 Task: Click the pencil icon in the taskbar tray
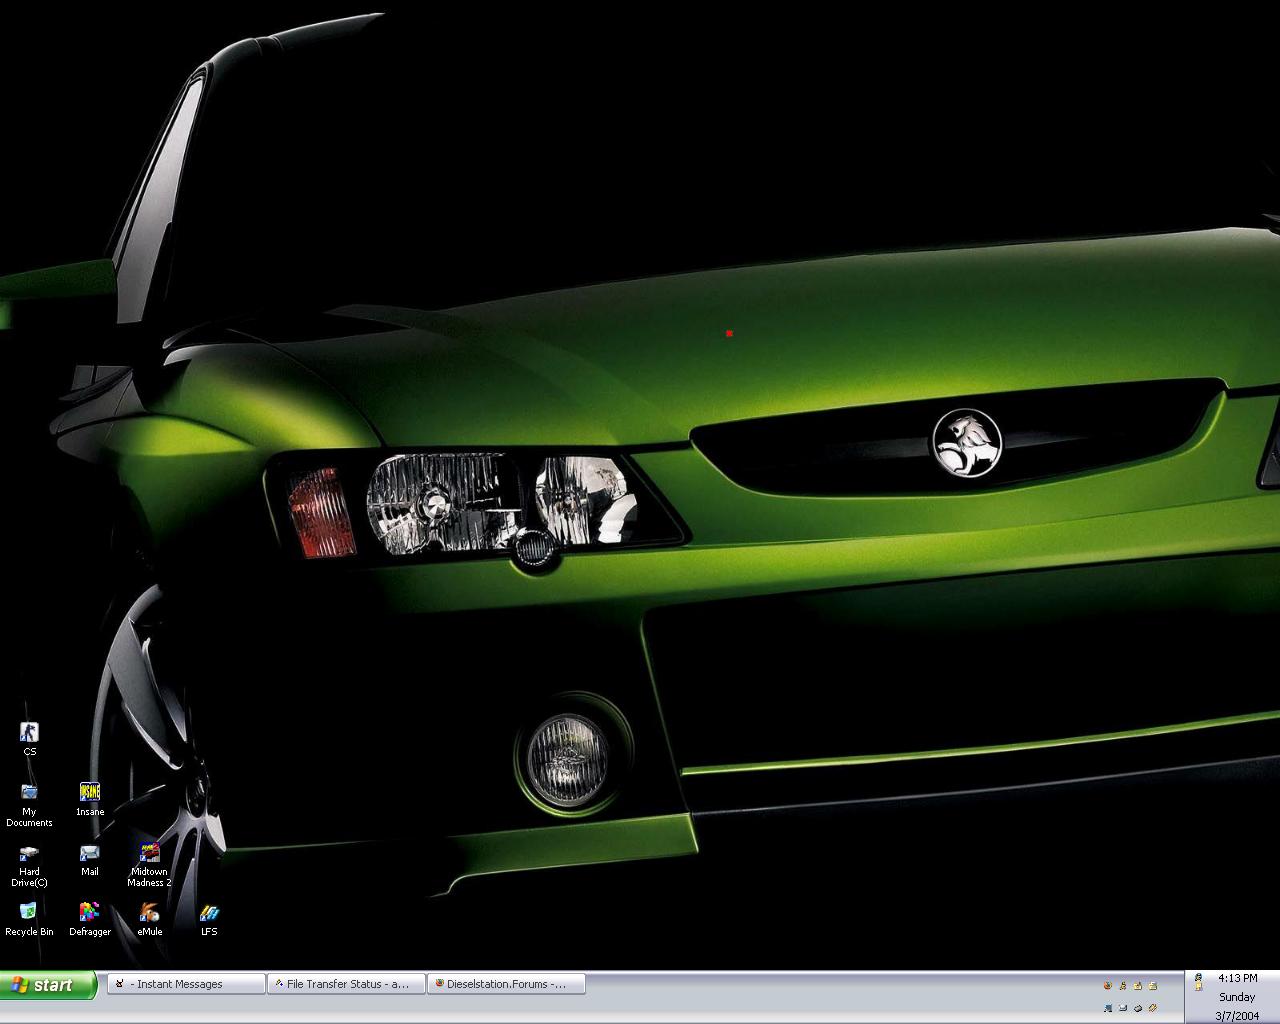click(1153, 1008)
